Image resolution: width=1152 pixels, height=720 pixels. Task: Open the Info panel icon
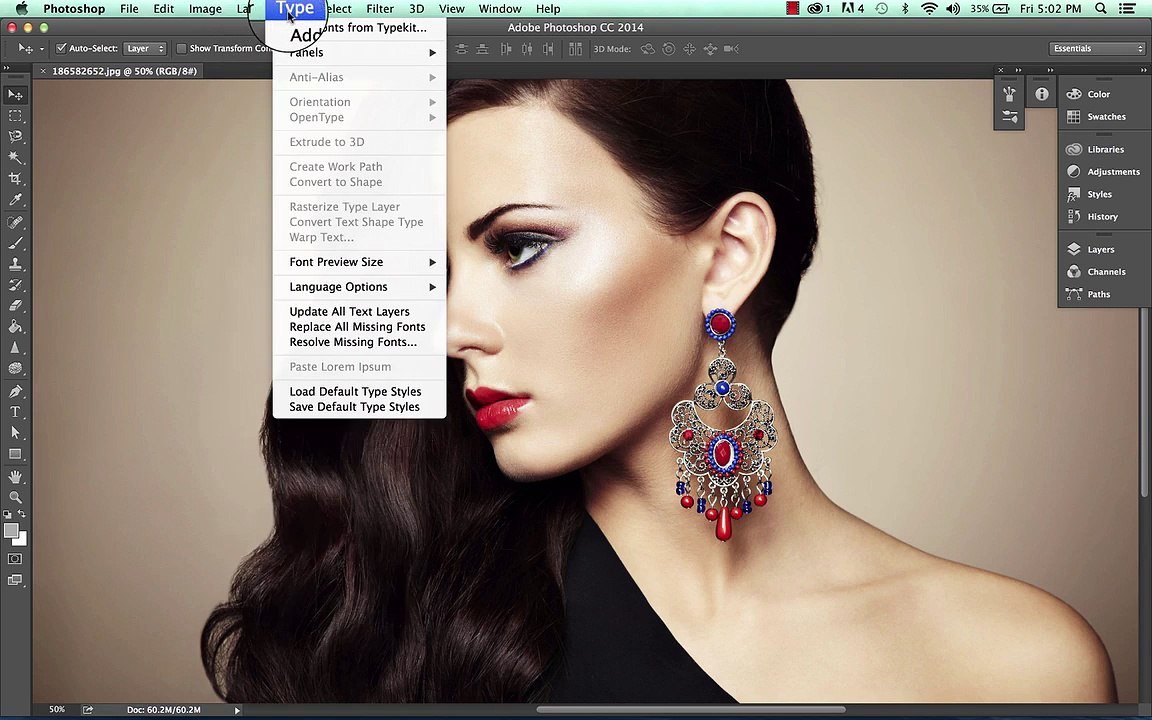pos(1041,94)
